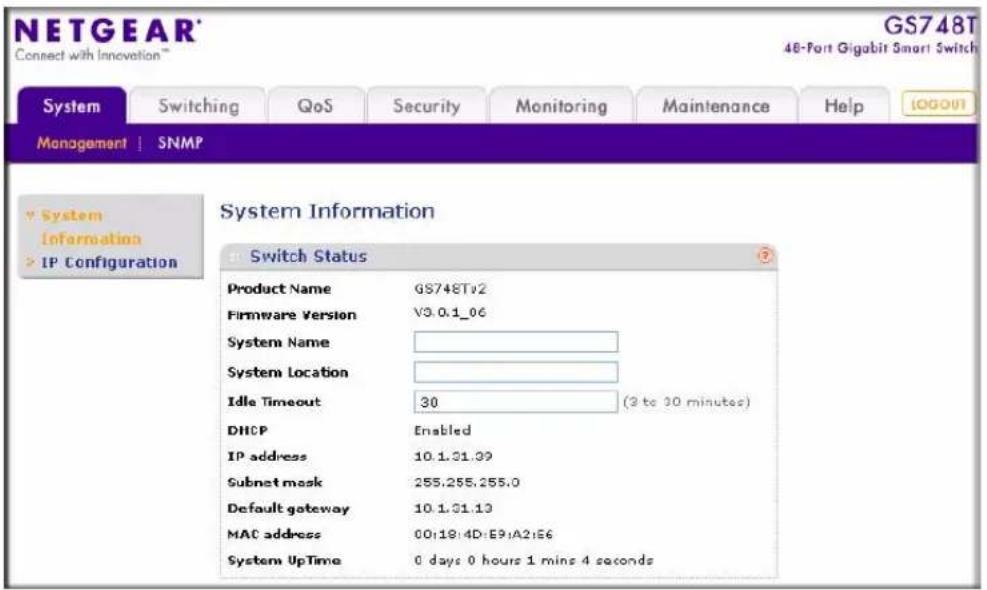Click the LOGOUT button
Image resolution: width=987 pixels, height=590 pixels.
938,104
